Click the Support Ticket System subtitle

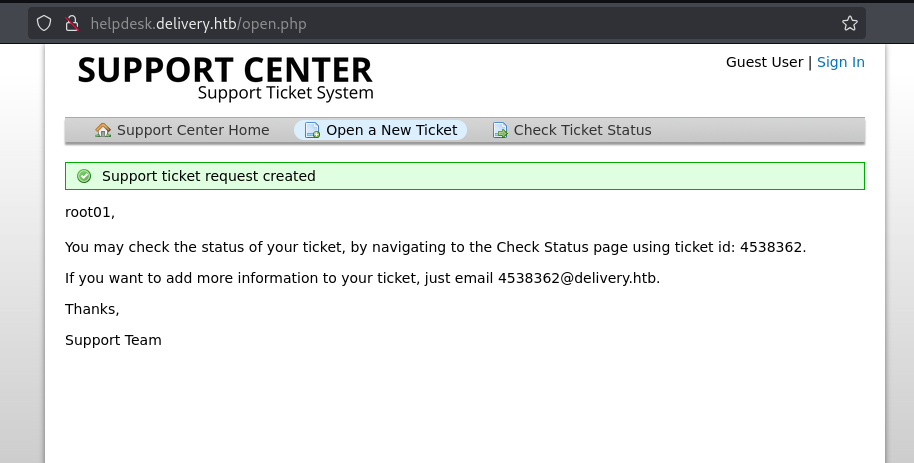286,93
